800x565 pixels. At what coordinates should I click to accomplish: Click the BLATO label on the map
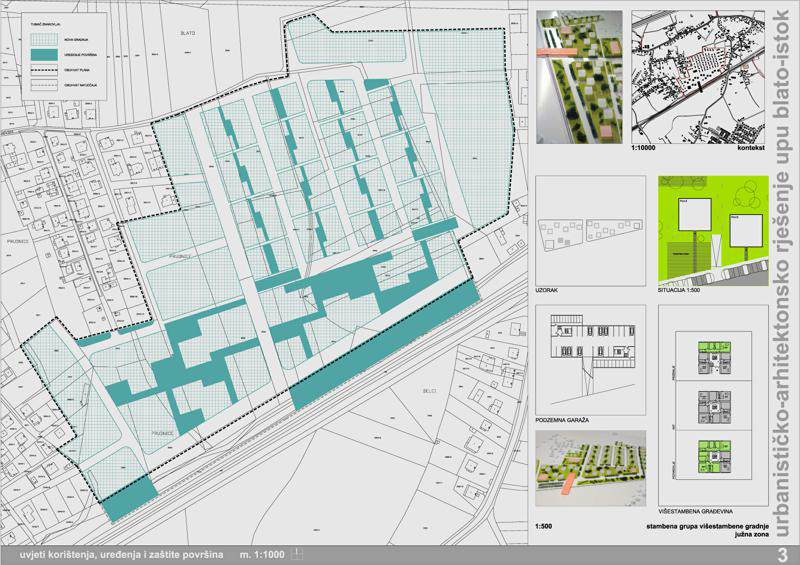[x=187, y=33]
